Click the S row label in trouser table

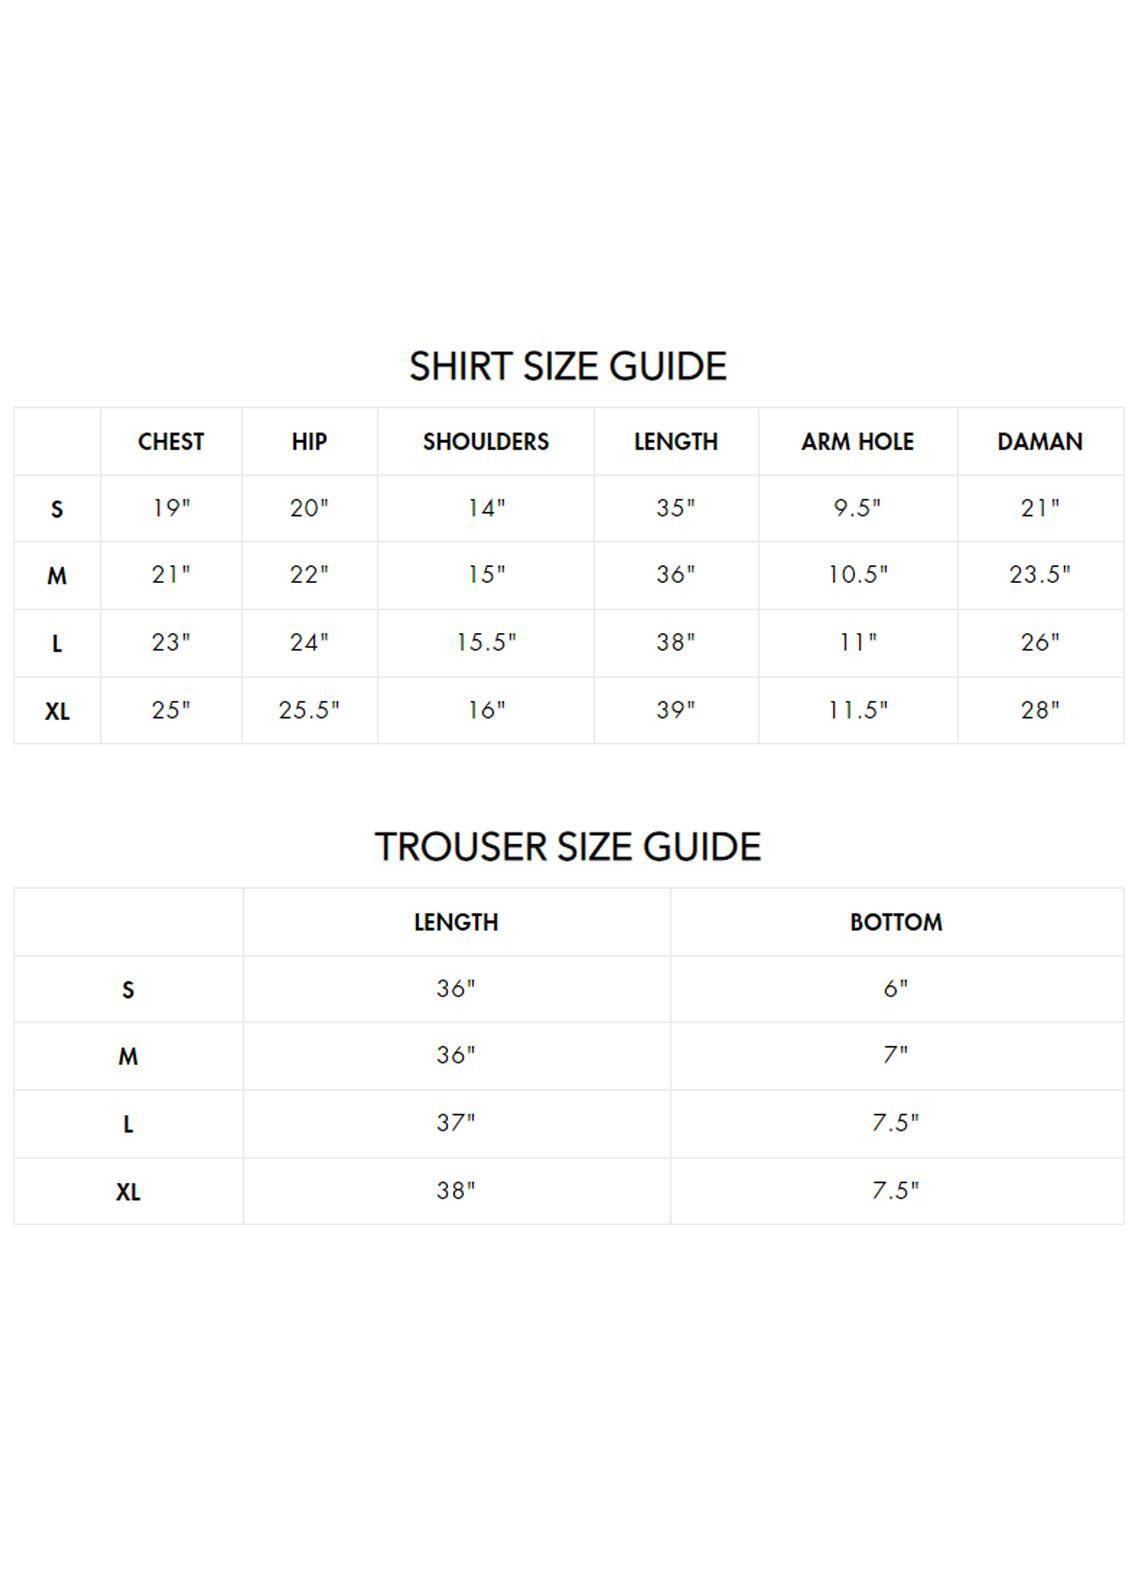[128, 990]
